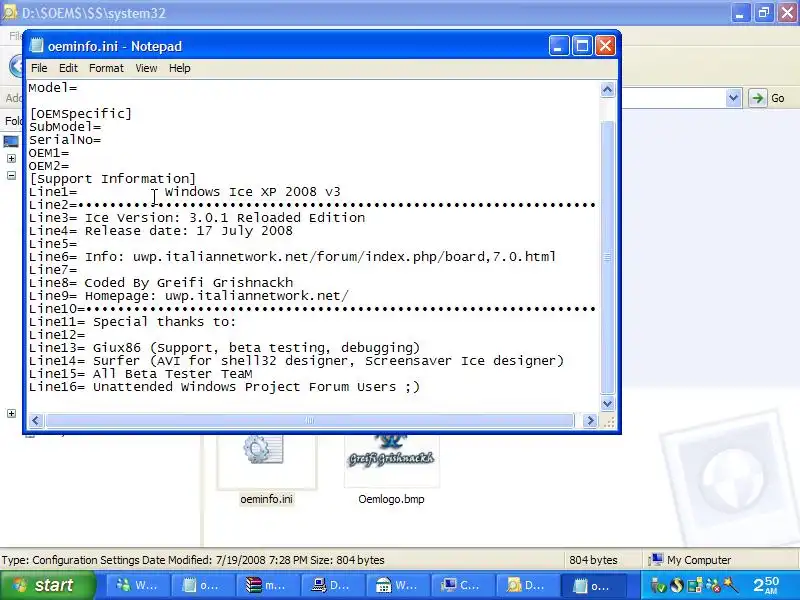Maximize the oeminfo.ini Notepad window
Image resolution: width=800 pixels, height=600 pixels.
(582, 46)
